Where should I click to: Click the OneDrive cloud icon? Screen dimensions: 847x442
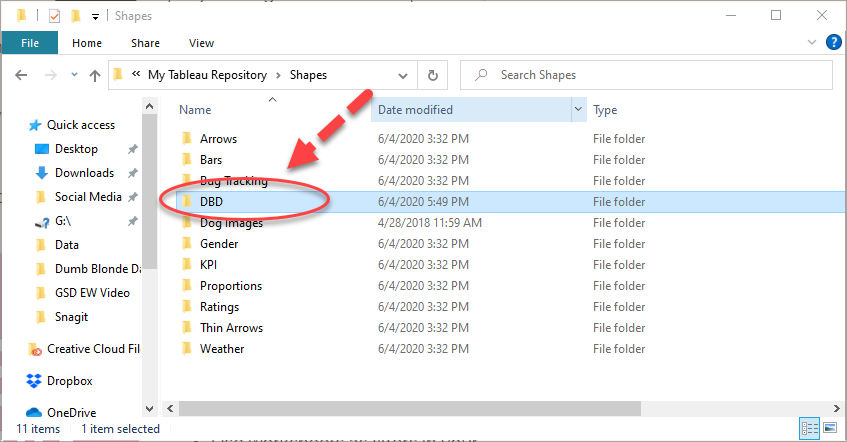tap(33, 412)
